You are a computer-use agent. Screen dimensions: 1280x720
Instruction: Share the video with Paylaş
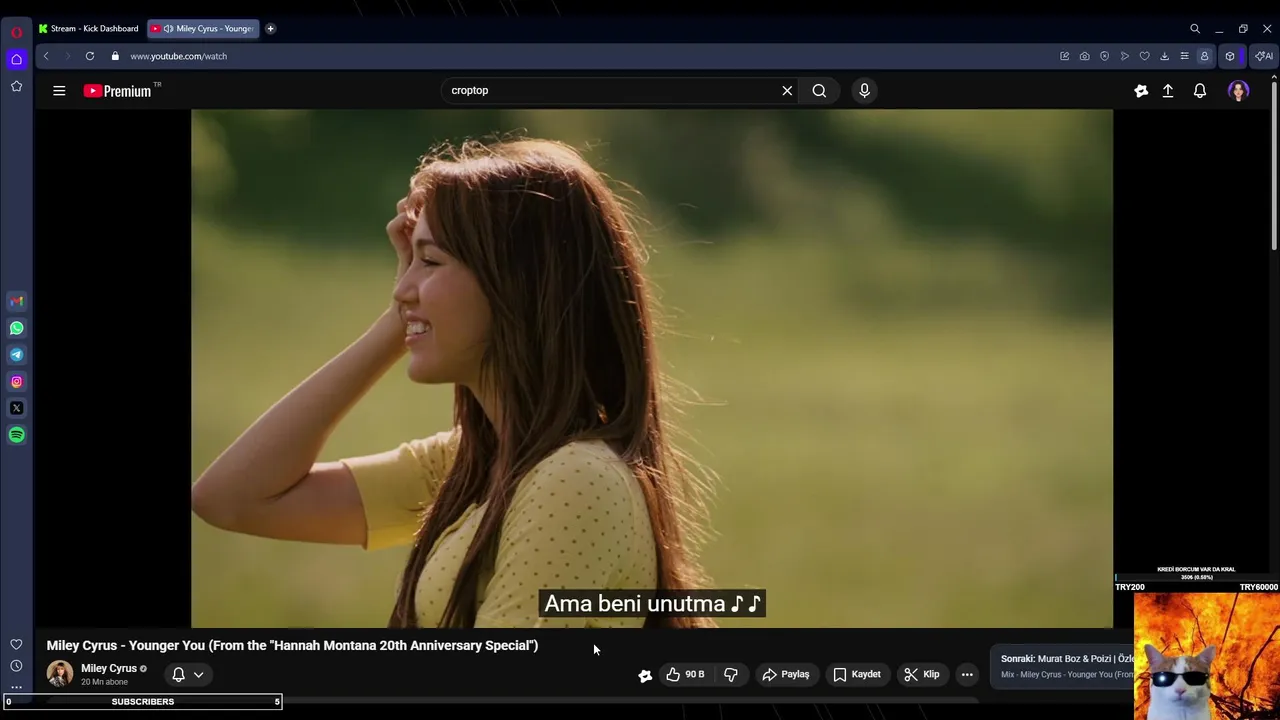786,675
